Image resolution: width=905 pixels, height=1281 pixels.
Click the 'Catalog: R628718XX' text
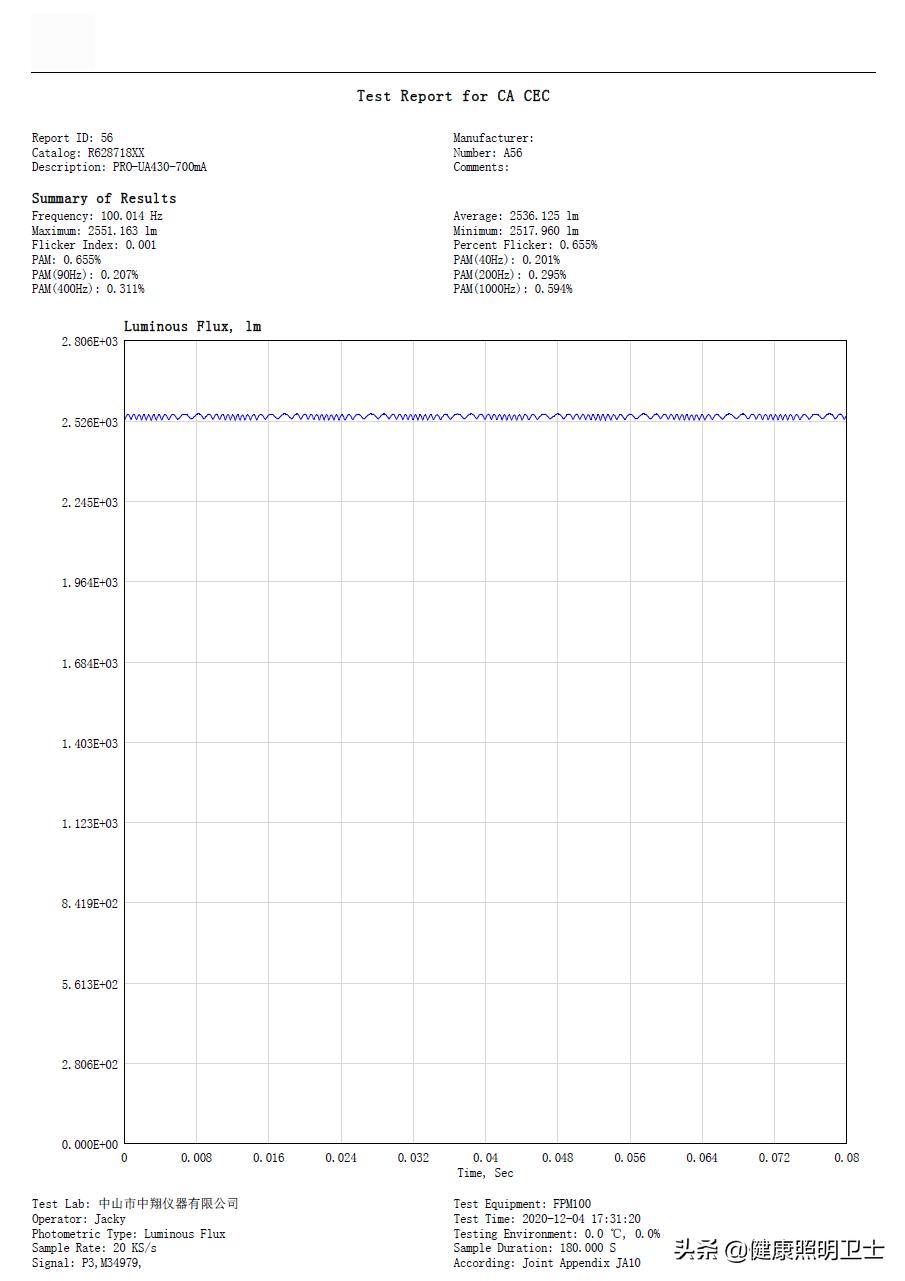88,153
